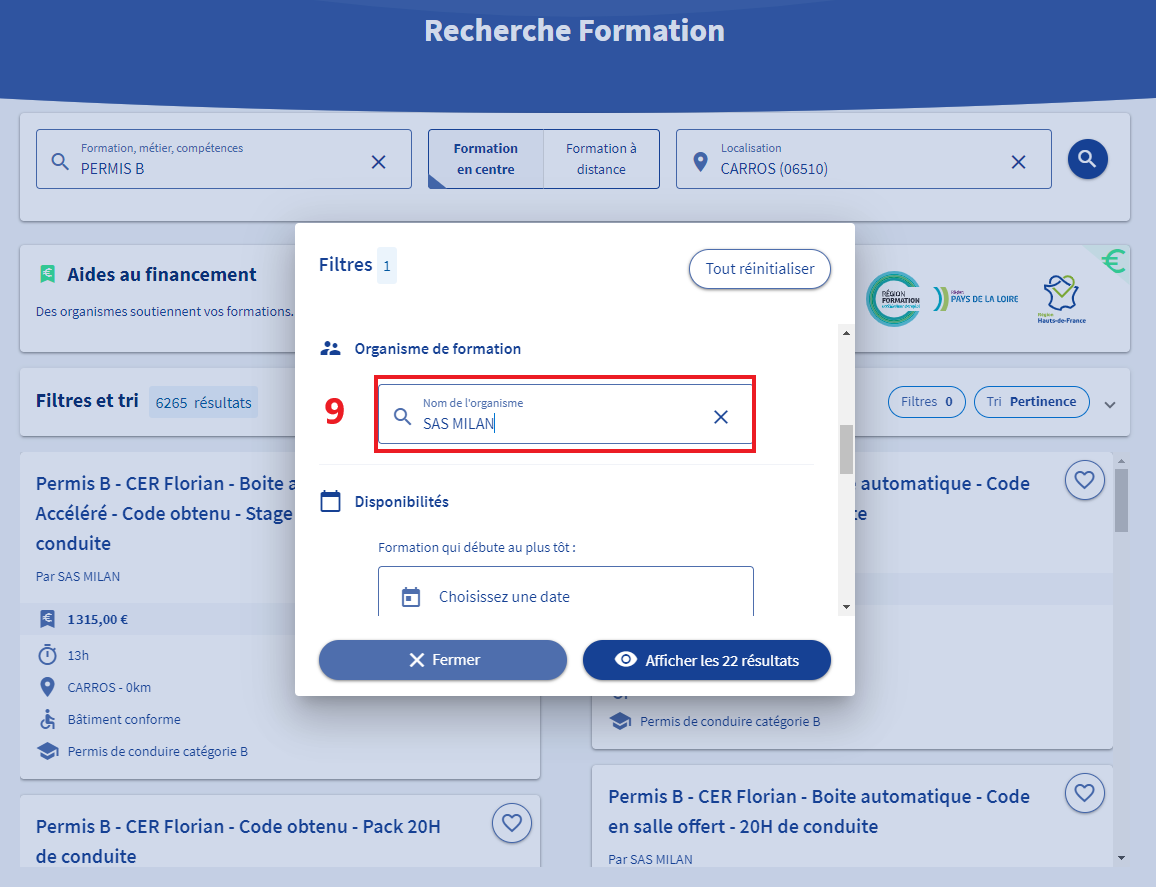Favorite the Code obtenu Pack 20H course
Viewport: 1156px width, 887px height.
pos(512,823)
